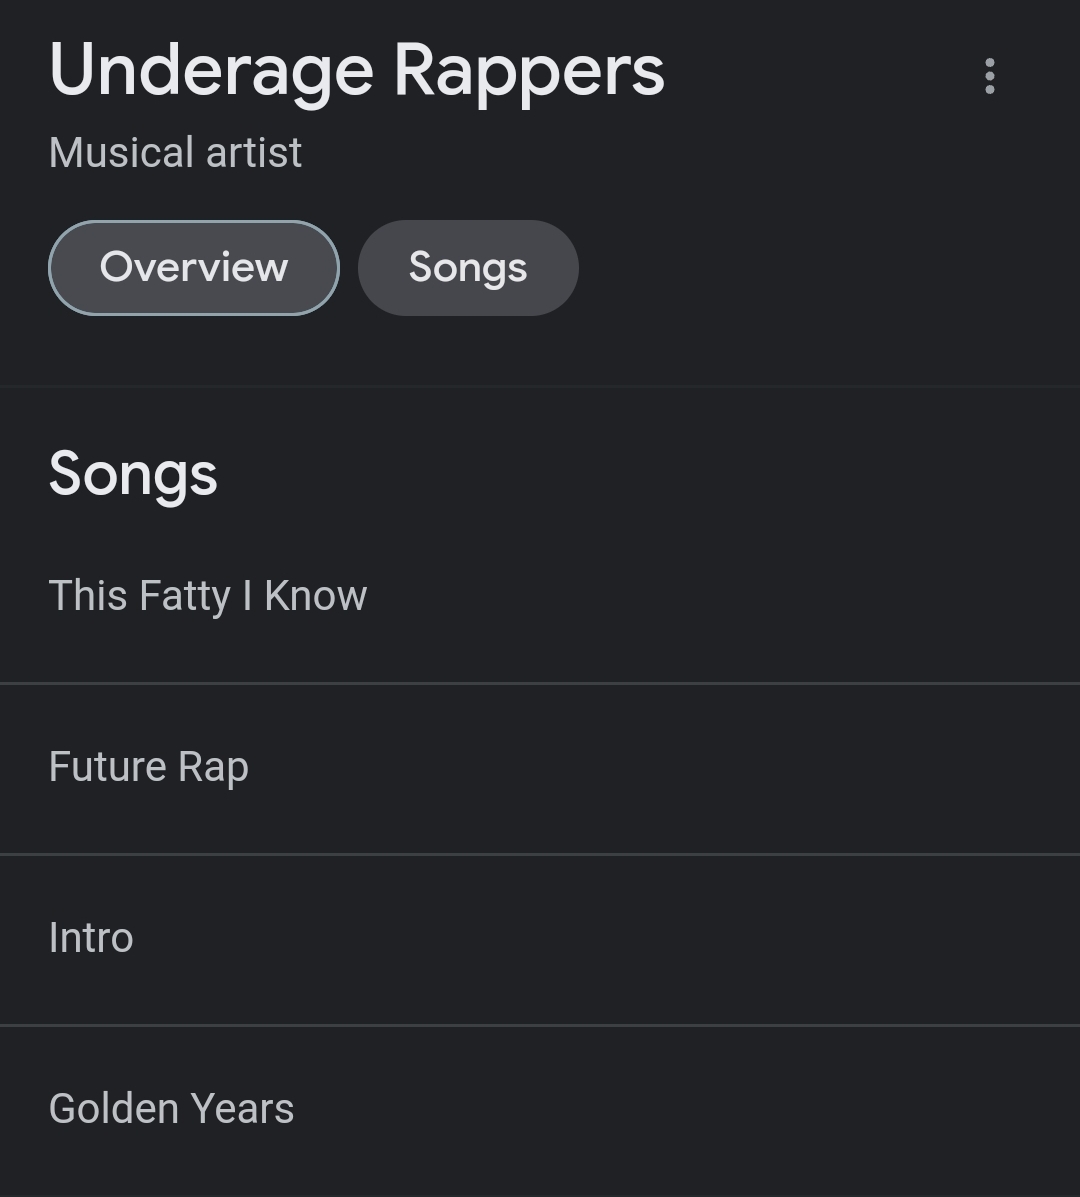
Task: Open the song This Fatty I Know
Action: 208,596
